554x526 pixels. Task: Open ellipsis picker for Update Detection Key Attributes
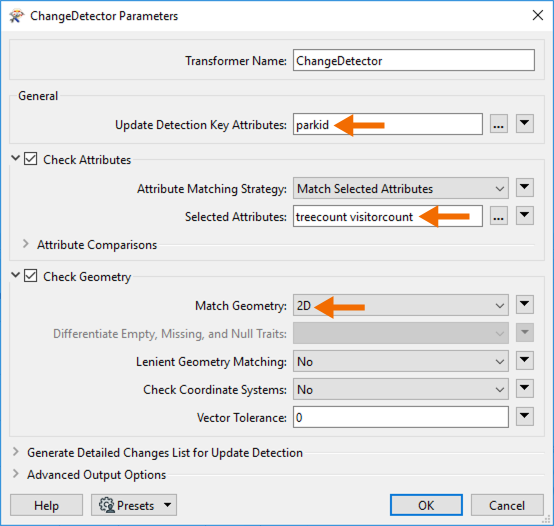[x=499, y=124]
